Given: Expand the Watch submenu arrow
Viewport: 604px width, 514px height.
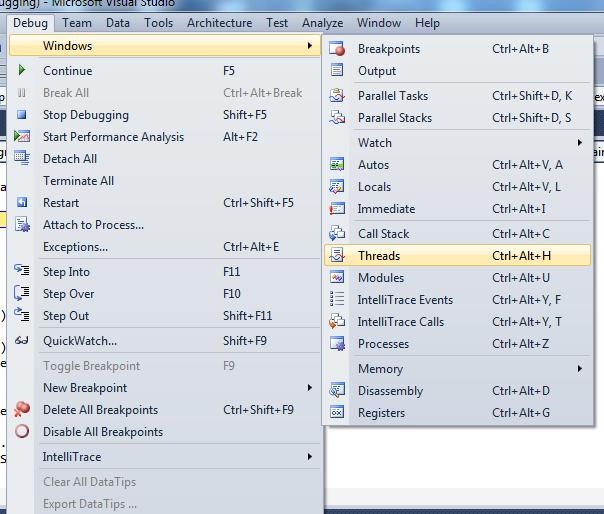Looking at the screenshot, I should (580, 143).
